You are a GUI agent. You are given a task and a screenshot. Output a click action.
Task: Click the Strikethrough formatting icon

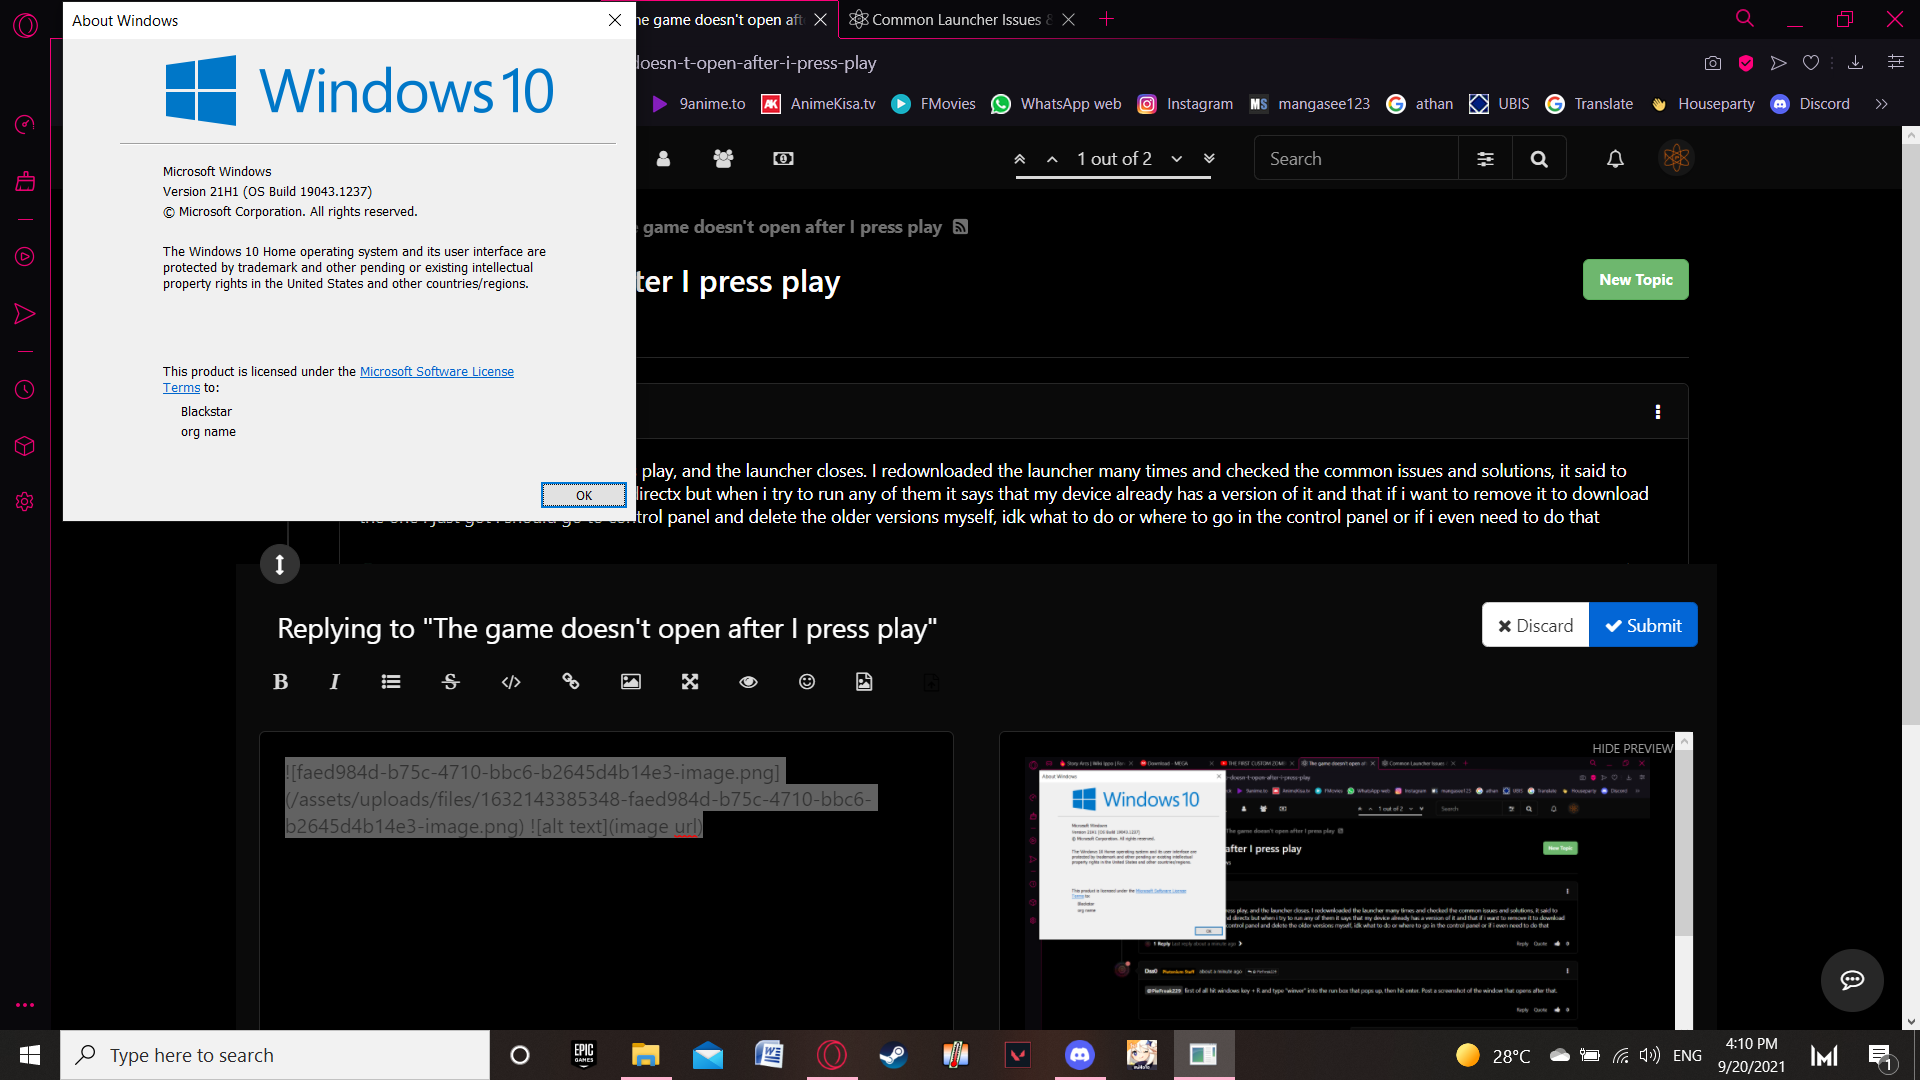click(451, 682)
